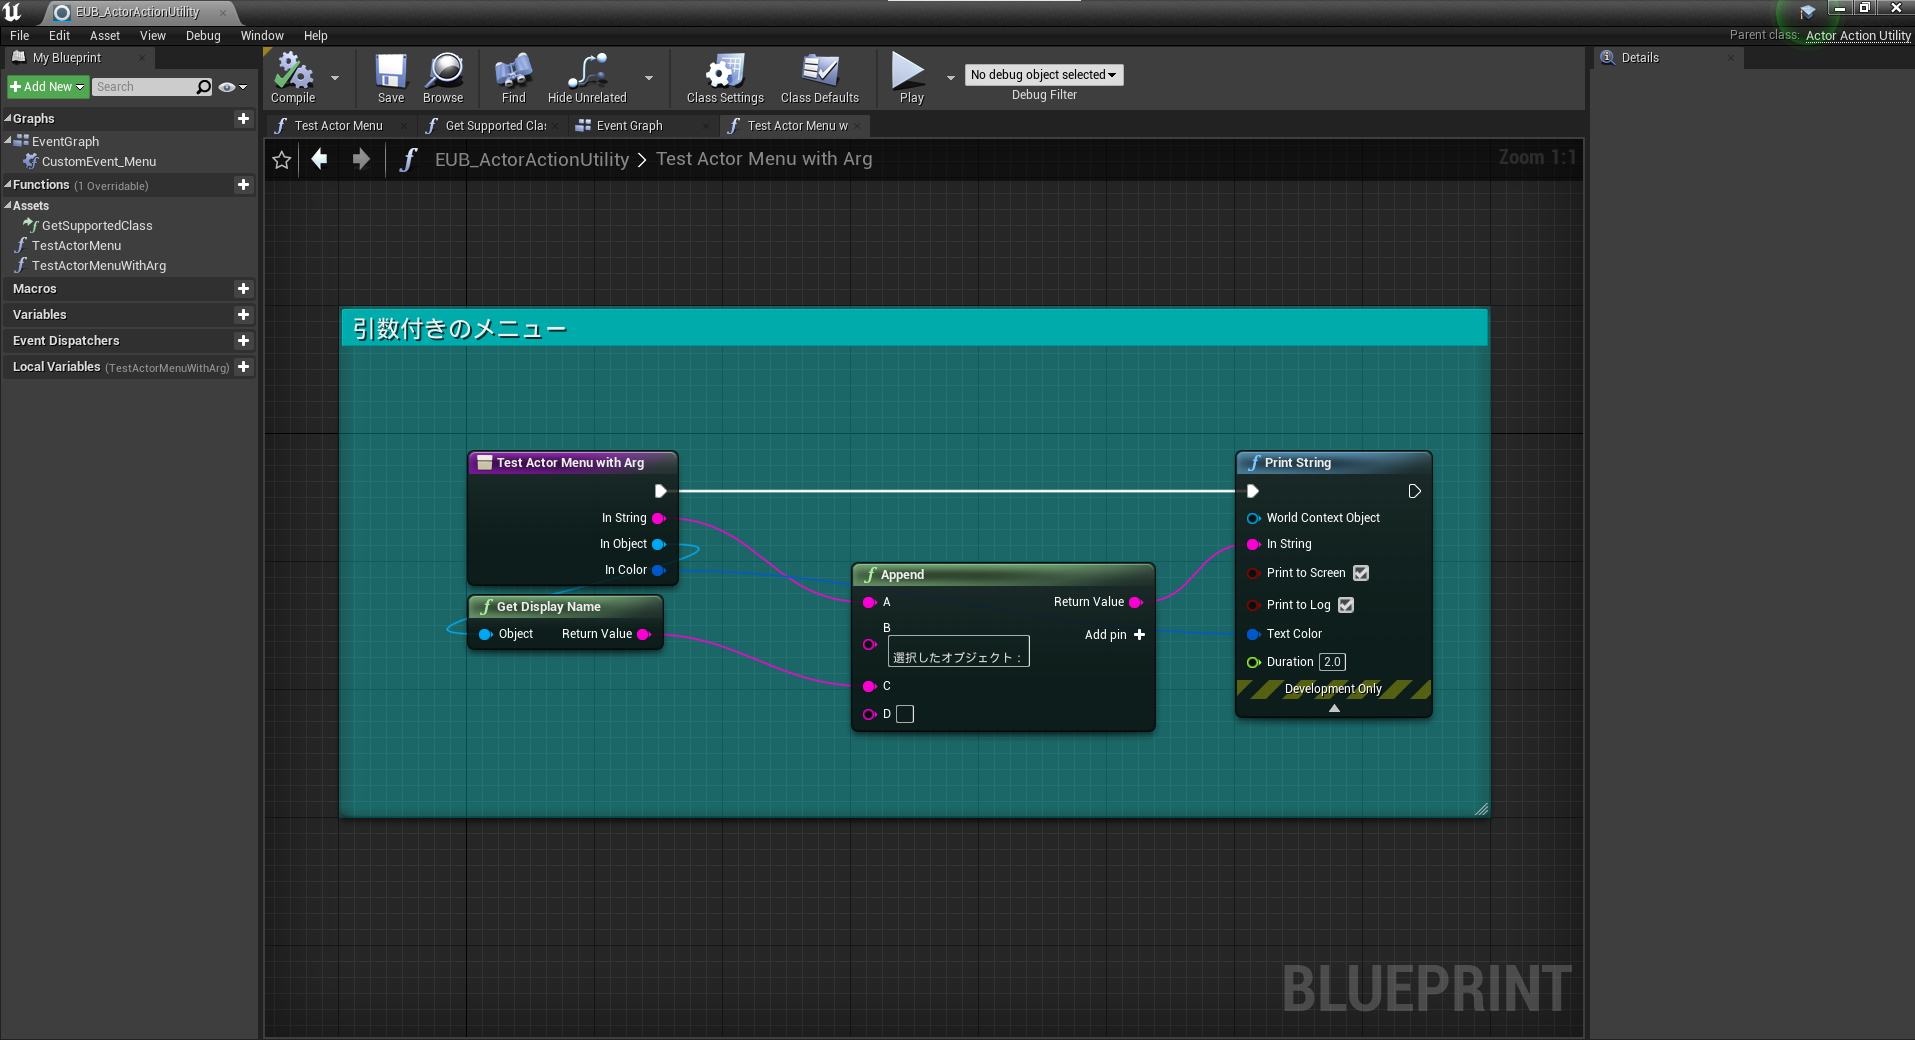Click the Unreal Engine logo icon
The width and height of the screenshot is (1915, 1040).
13,12
